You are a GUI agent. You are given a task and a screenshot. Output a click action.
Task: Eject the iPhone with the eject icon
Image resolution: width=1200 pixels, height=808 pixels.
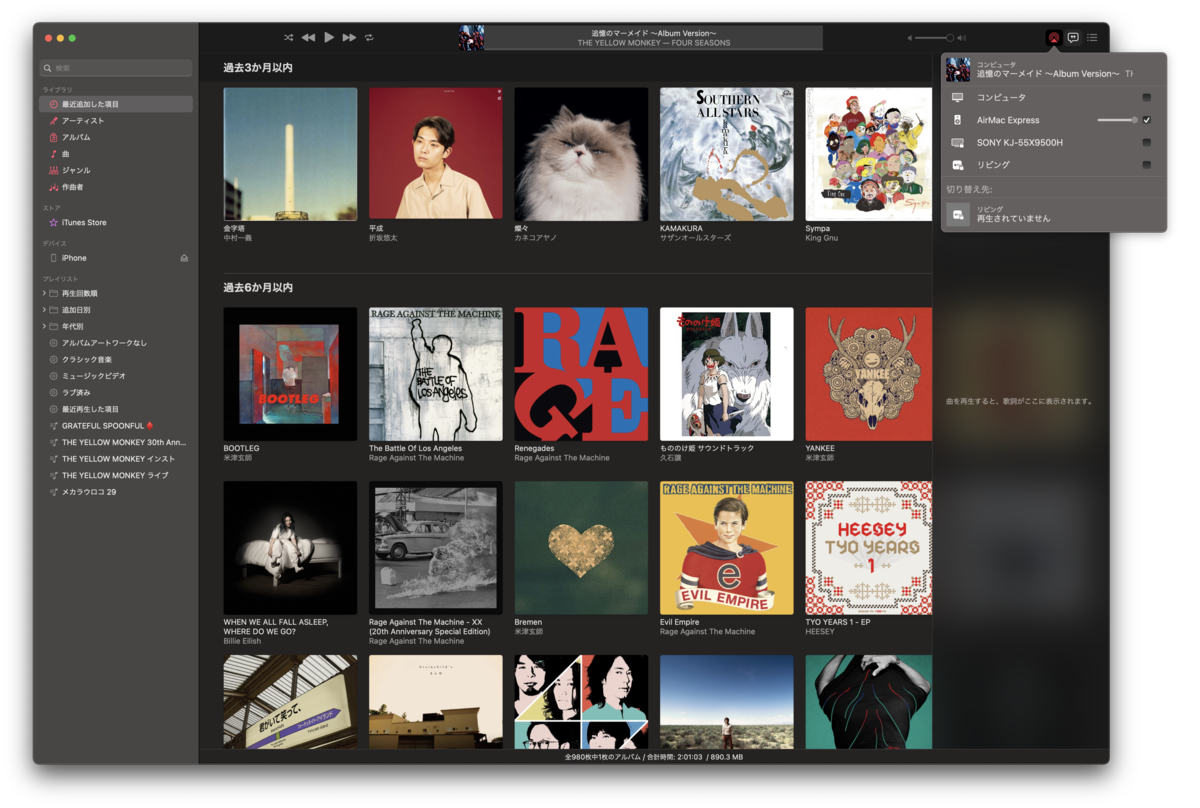(x=184, y=258)
